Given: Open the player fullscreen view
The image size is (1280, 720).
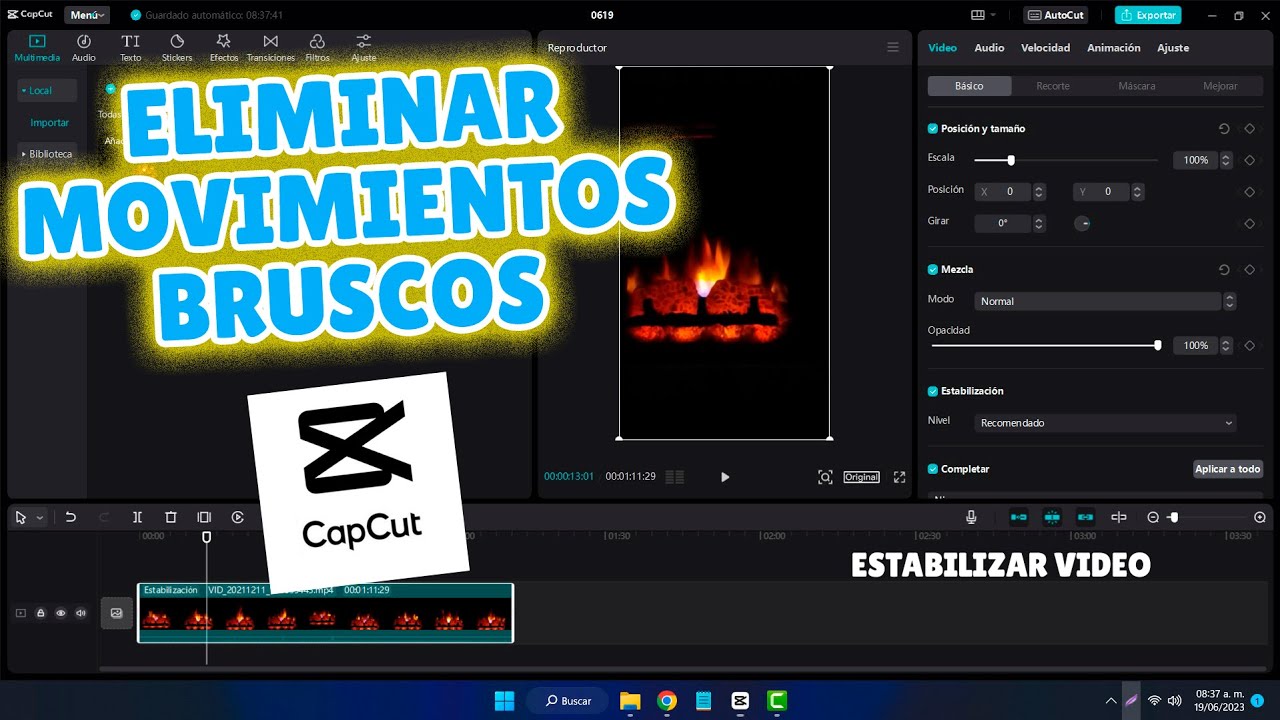Looking at the screenshot, I should (x=899, y=477).
